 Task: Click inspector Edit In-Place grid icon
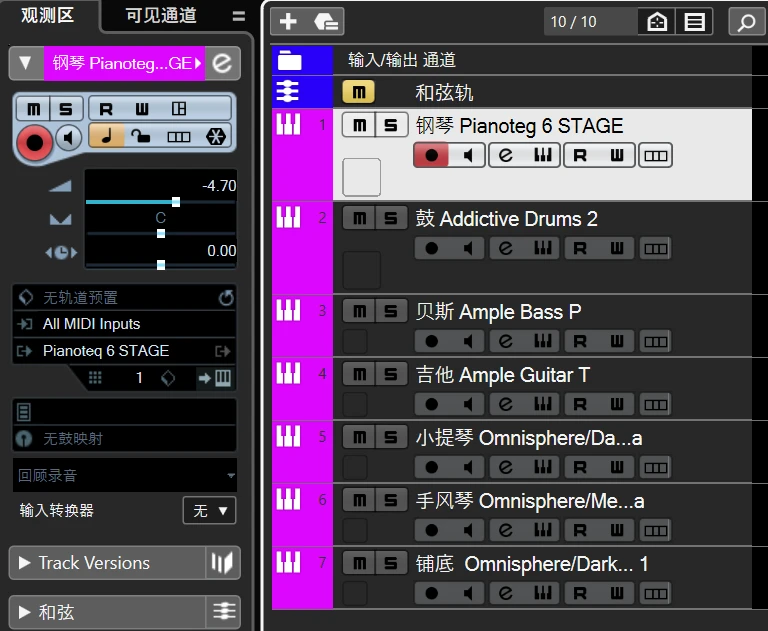(x=179, y=108)
